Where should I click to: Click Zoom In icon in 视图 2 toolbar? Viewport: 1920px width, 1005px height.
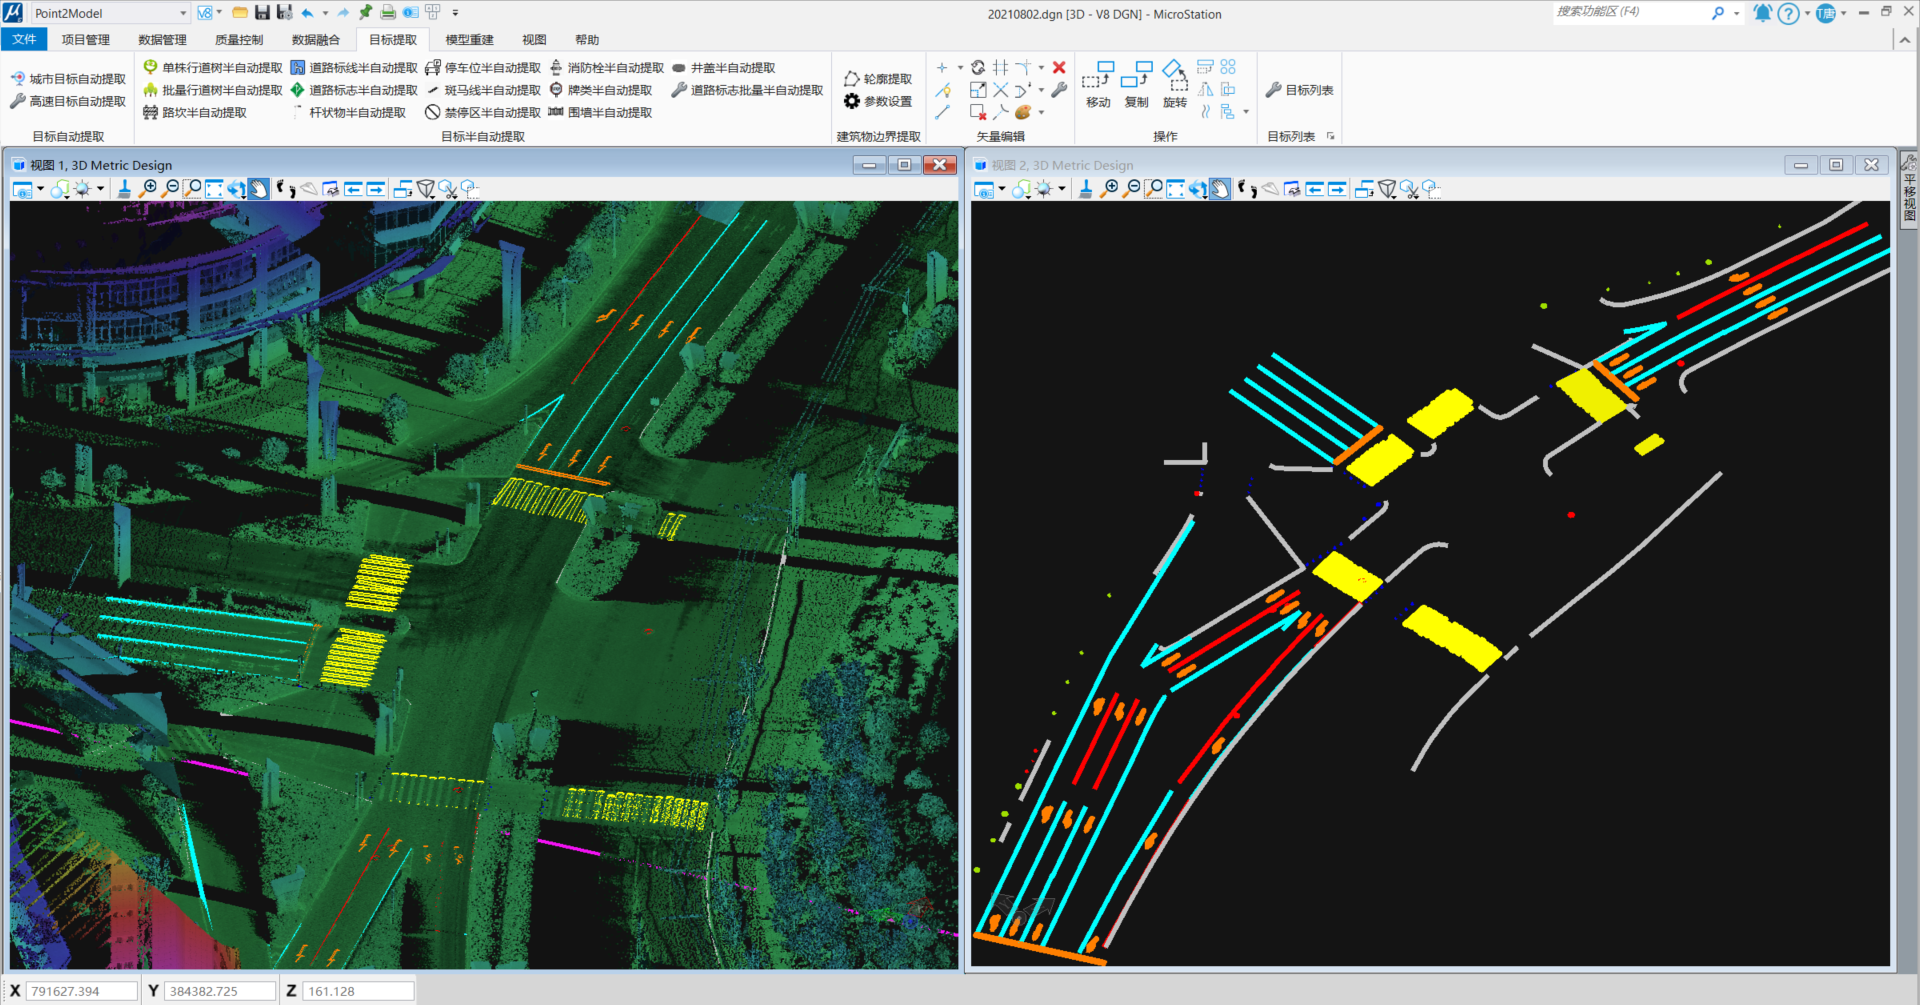(1110, 189)
